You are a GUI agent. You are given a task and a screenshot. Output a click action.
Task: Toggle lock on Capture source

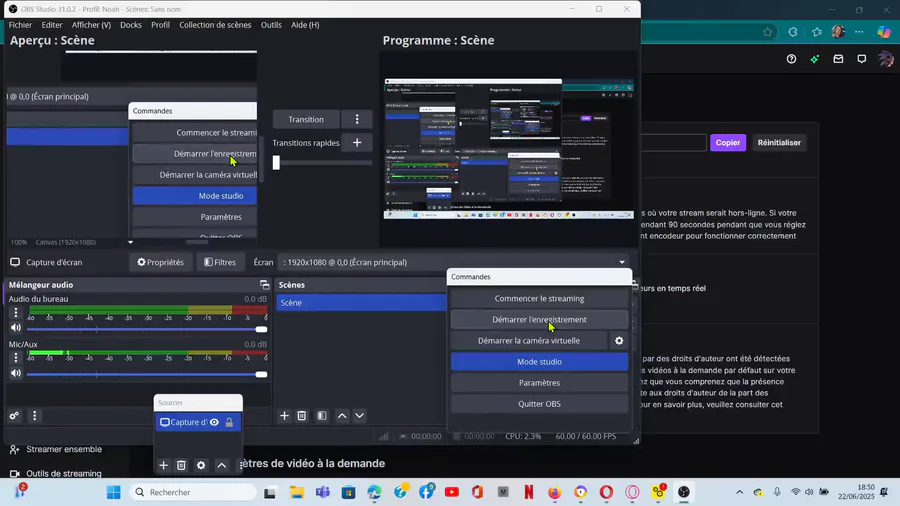pyautogui.click(x=229, y=422)
